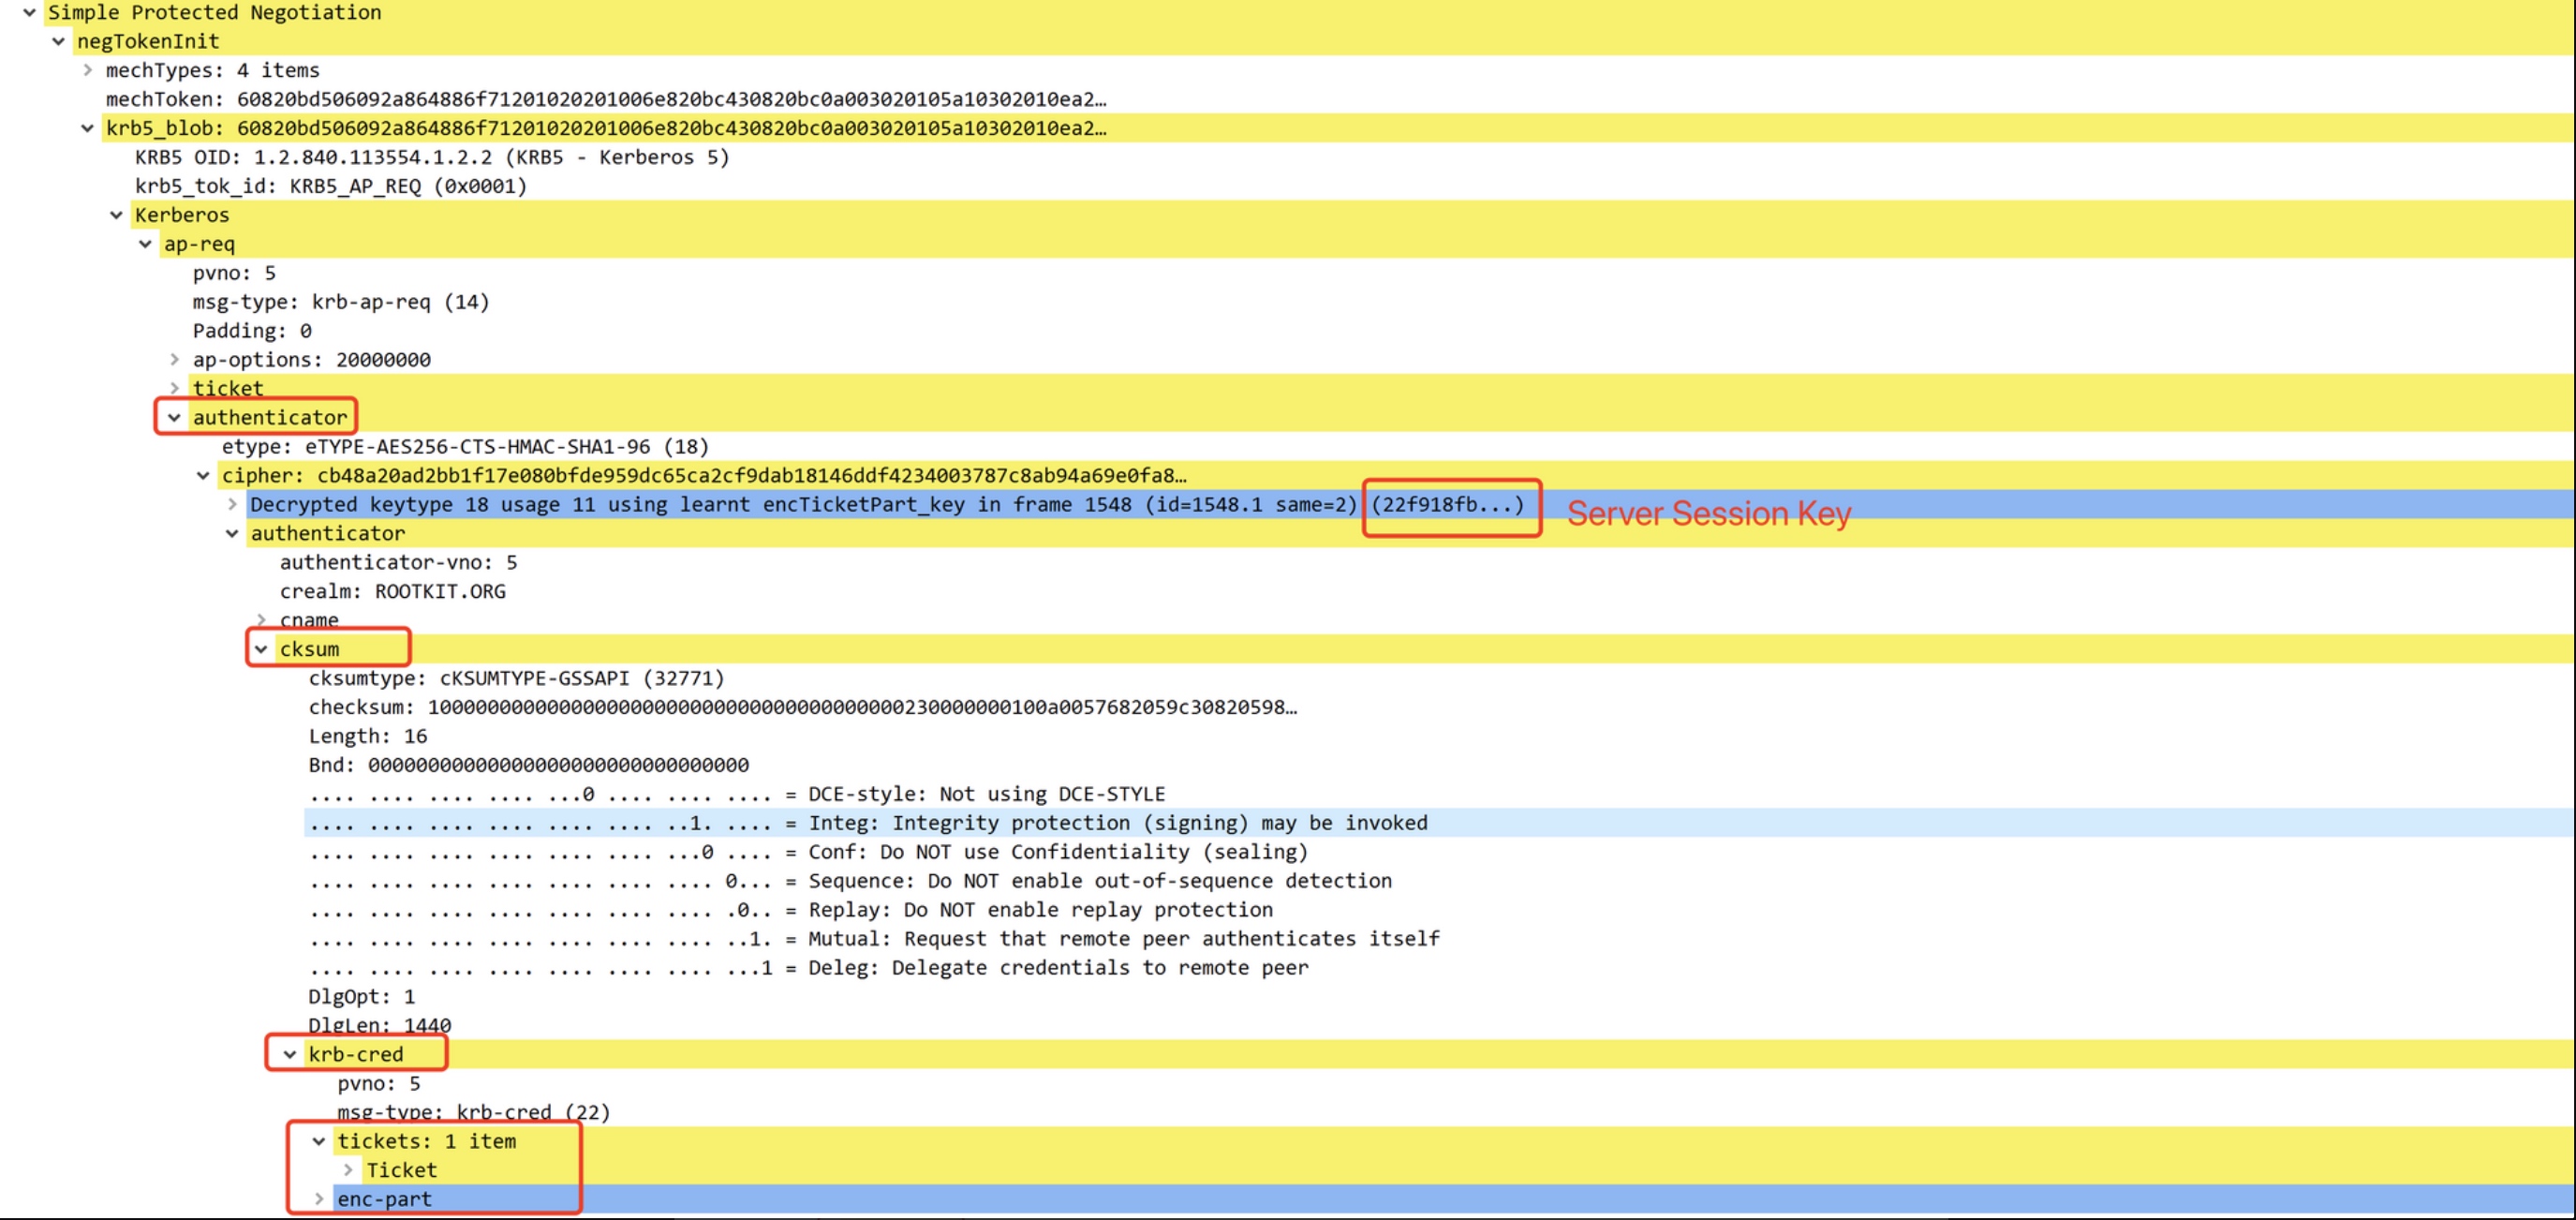The image size is (2576, 1220).
Task: Expand the ticket node under ap-req
Action: 175,389
